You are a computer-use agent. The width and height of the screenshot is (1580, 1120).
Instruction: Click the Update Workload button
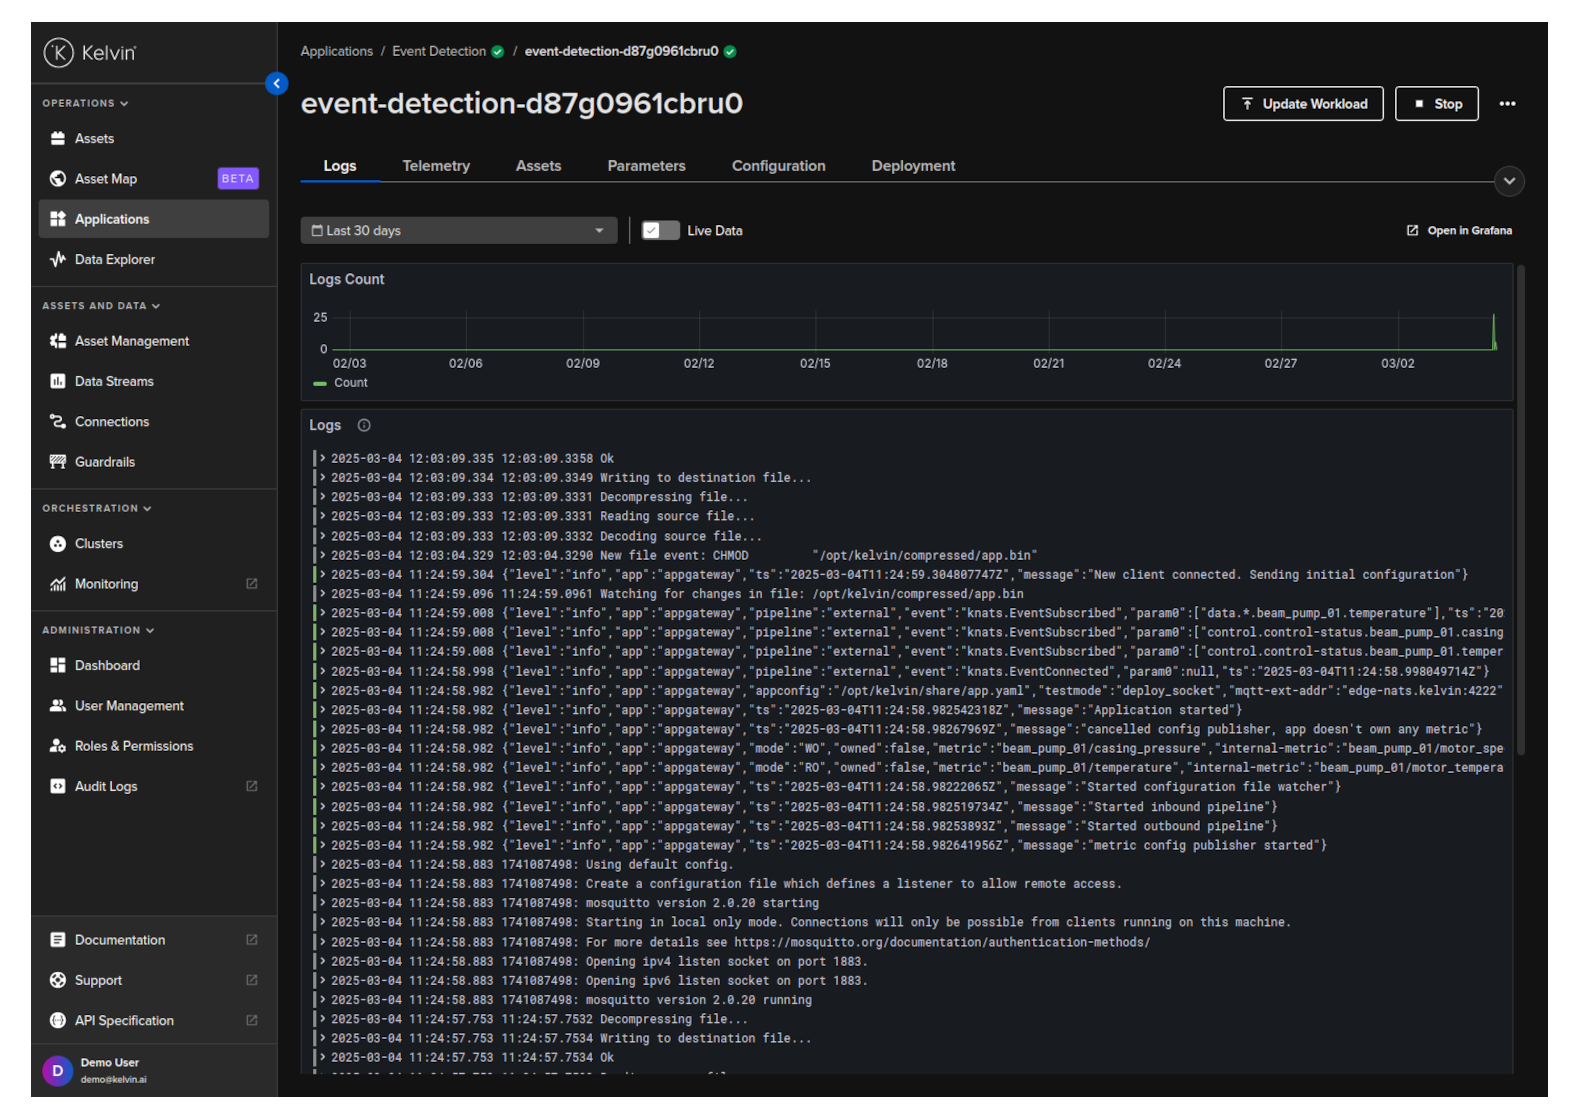click(1302, 104)
